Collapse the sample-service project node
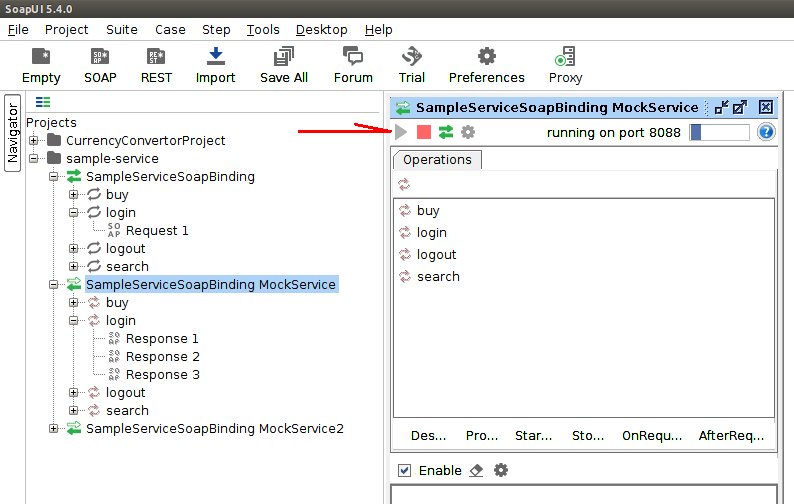Viewport: 794px width, 504px height. (34, 159)
